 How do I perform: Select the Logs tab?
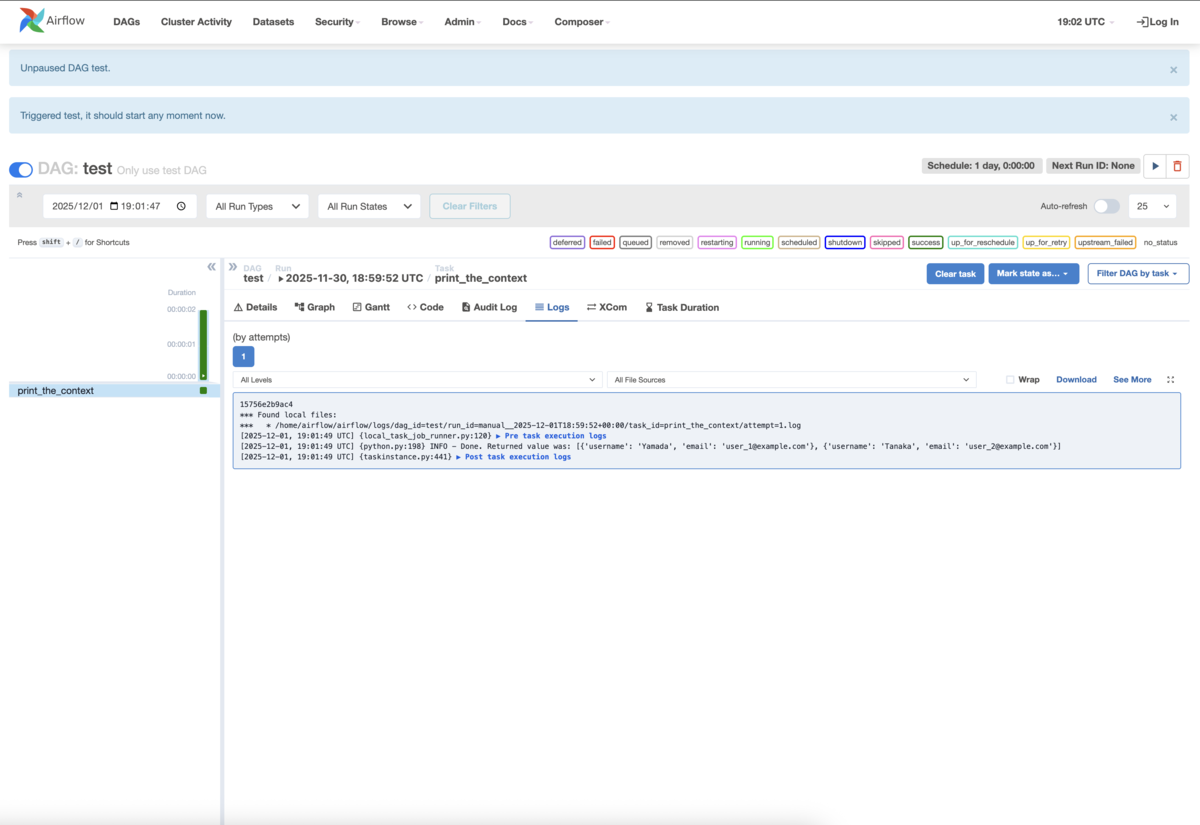tap(552, 307)
